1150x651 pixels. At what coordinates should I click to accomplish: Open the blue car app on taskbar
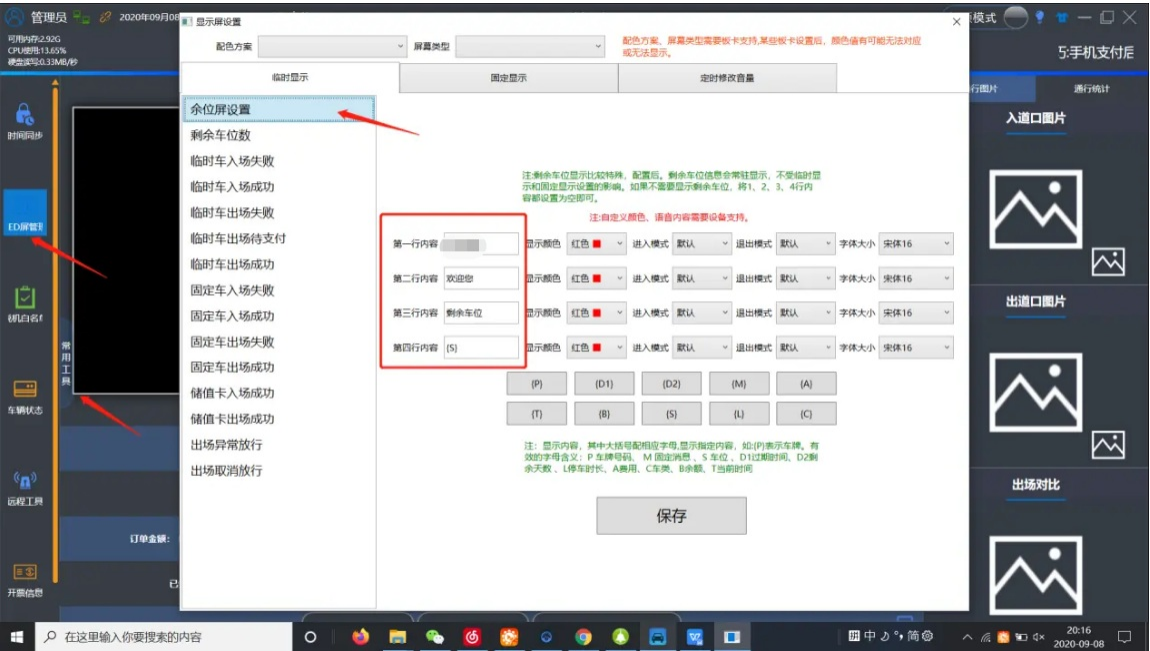(658, 636)
